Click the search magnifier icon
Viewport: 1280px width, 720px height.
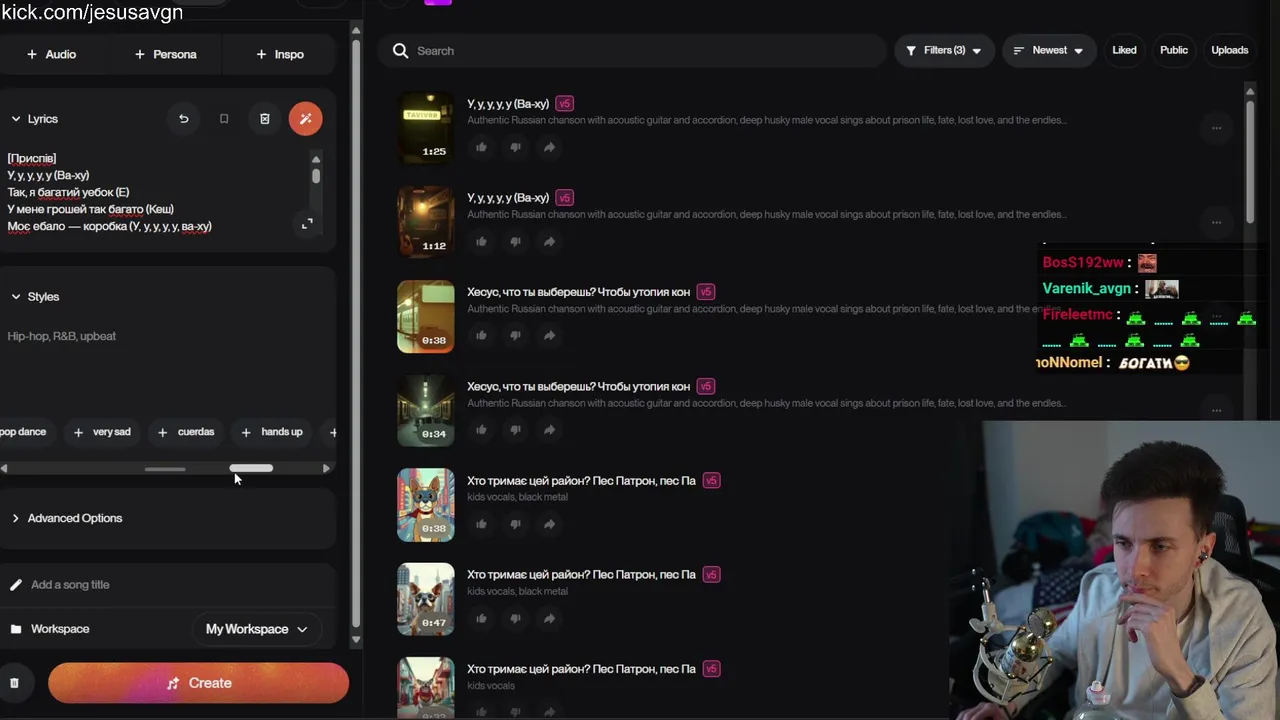(x=401, y=51)
